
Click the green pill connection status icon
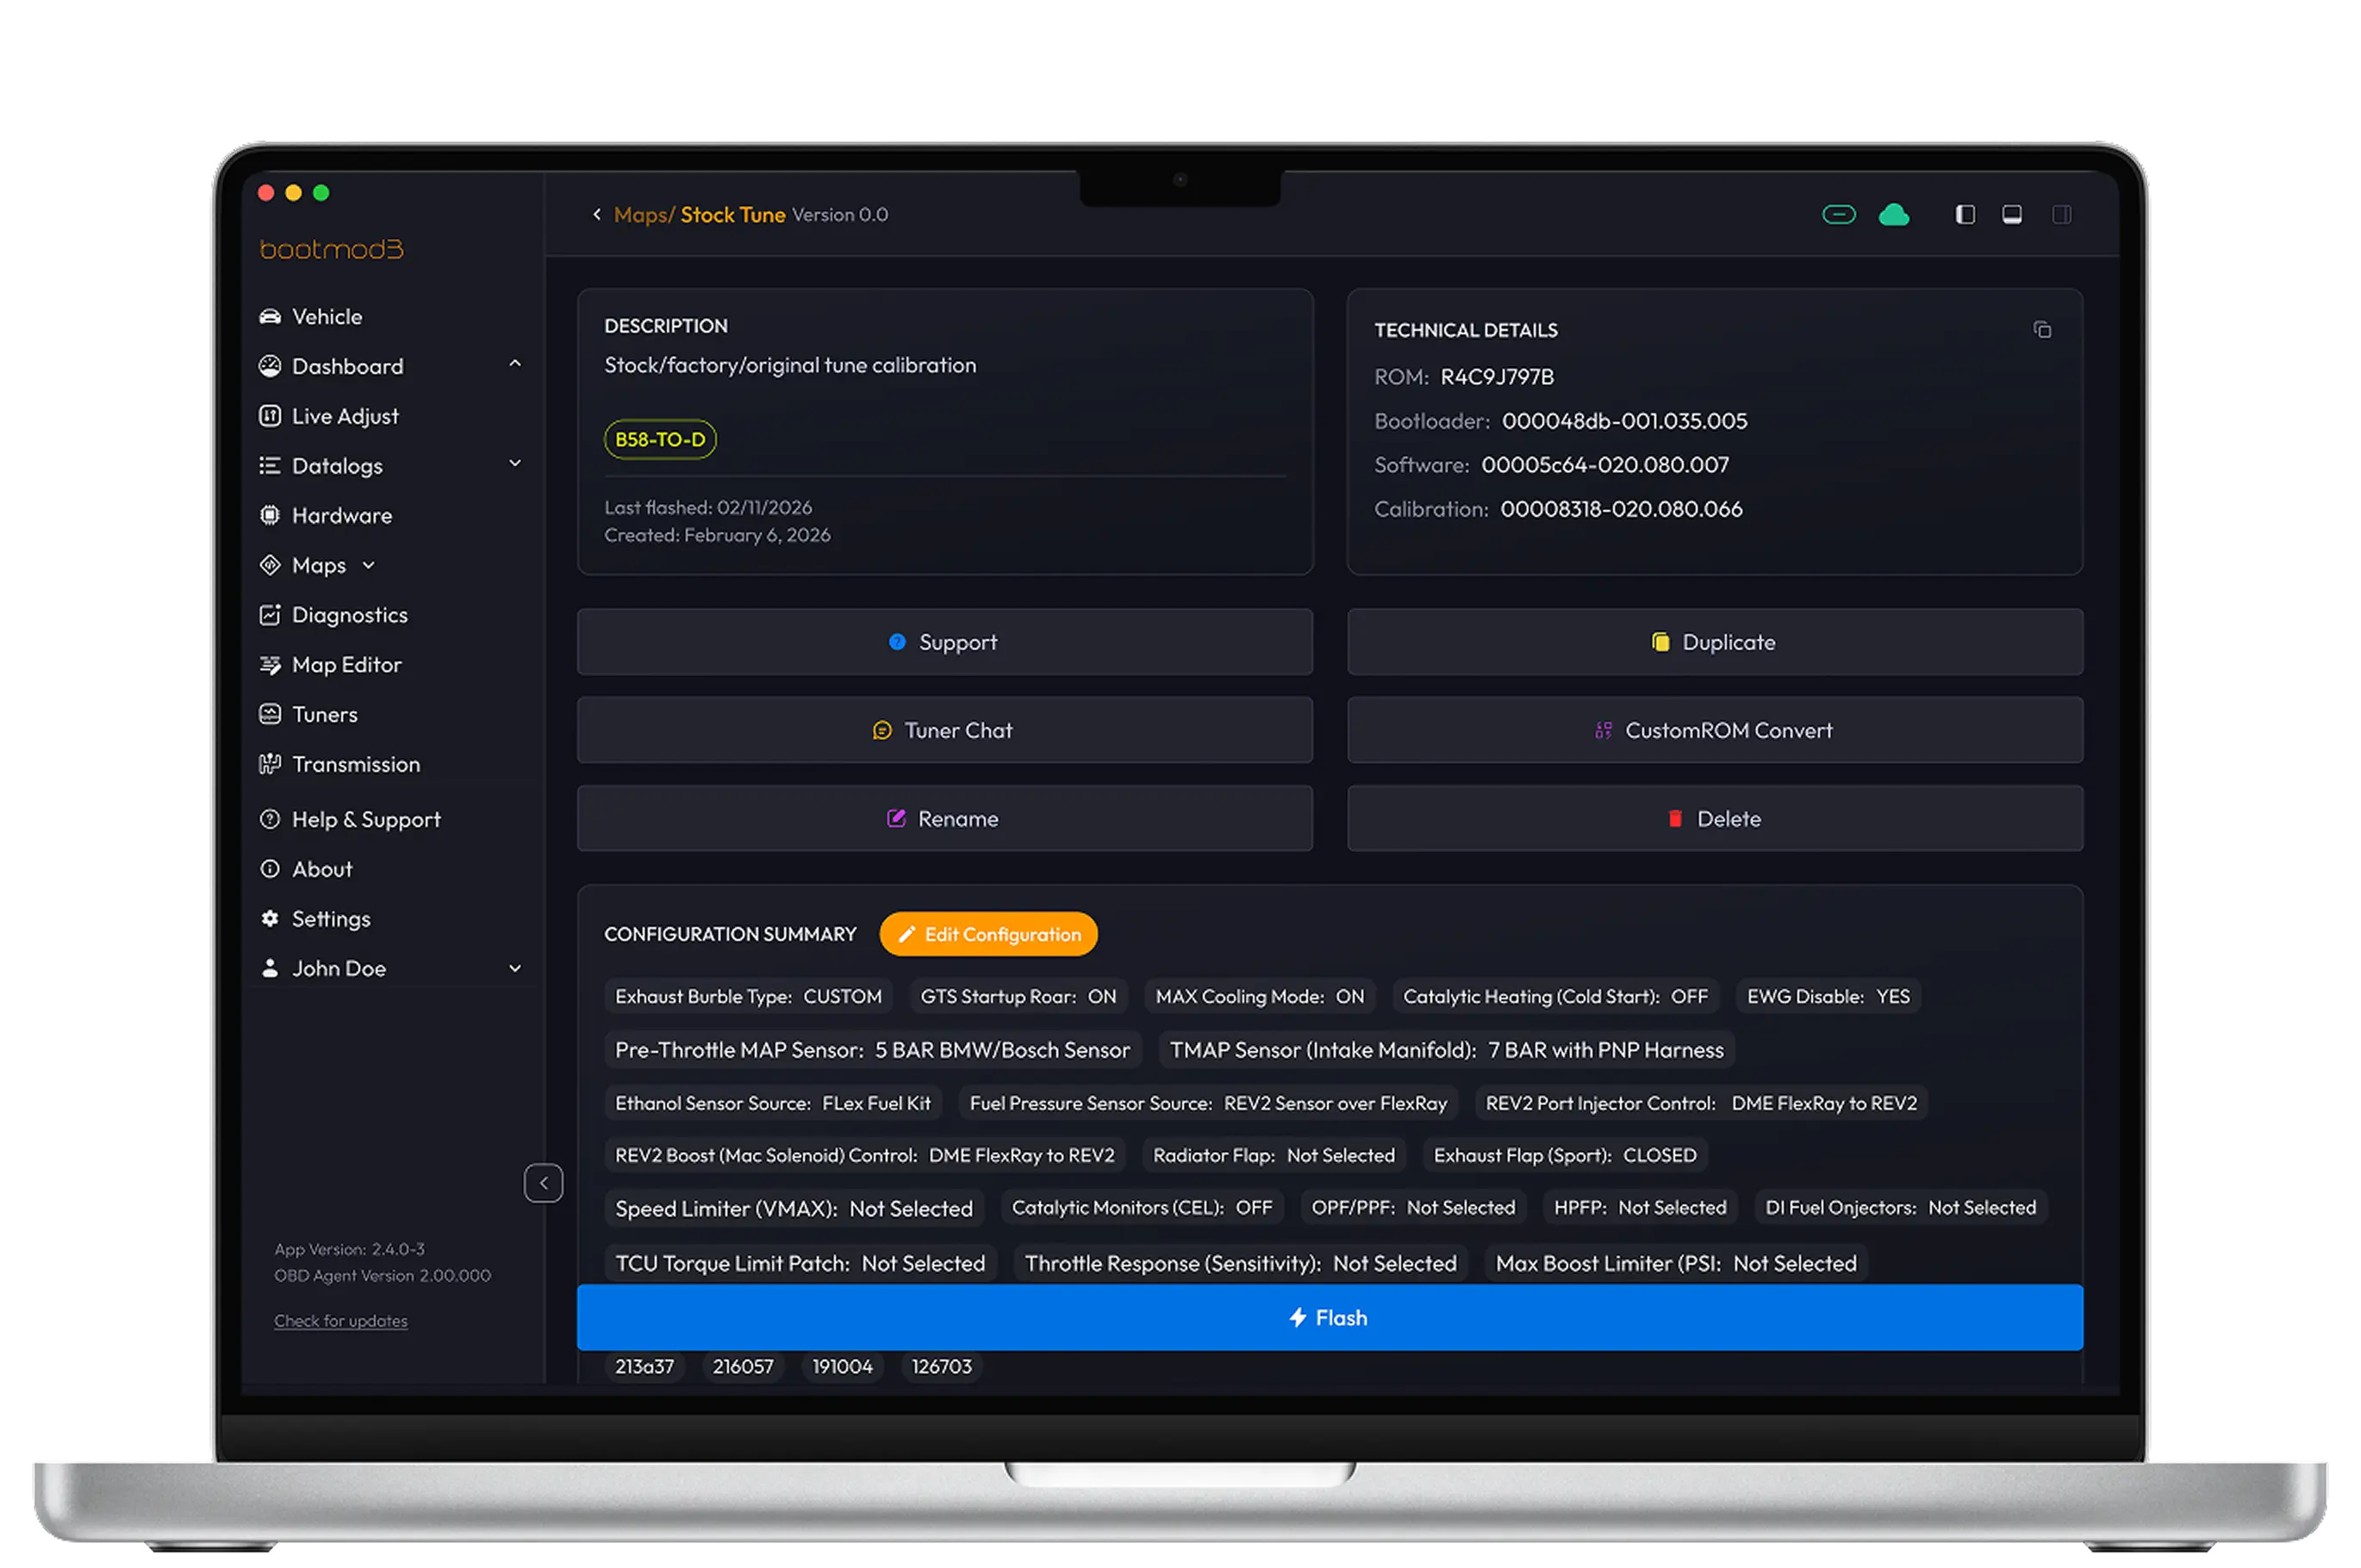1839,215
